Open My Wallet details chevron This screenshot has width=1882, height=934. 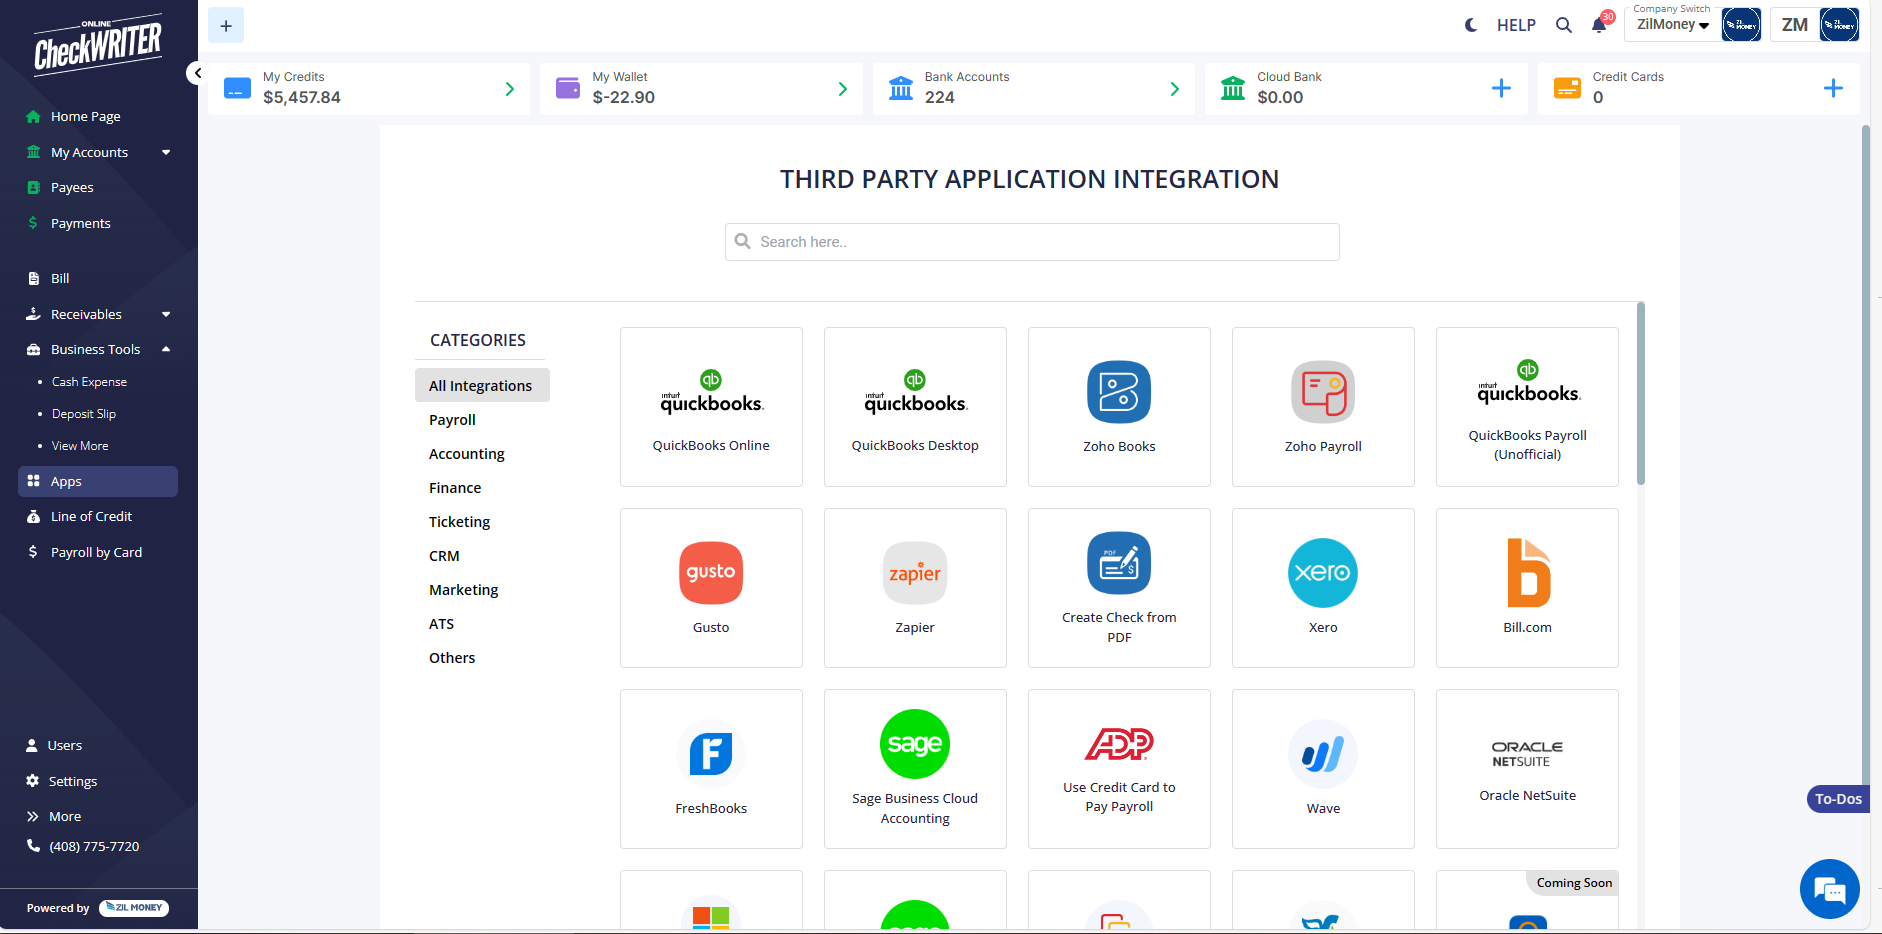point(842,89)
